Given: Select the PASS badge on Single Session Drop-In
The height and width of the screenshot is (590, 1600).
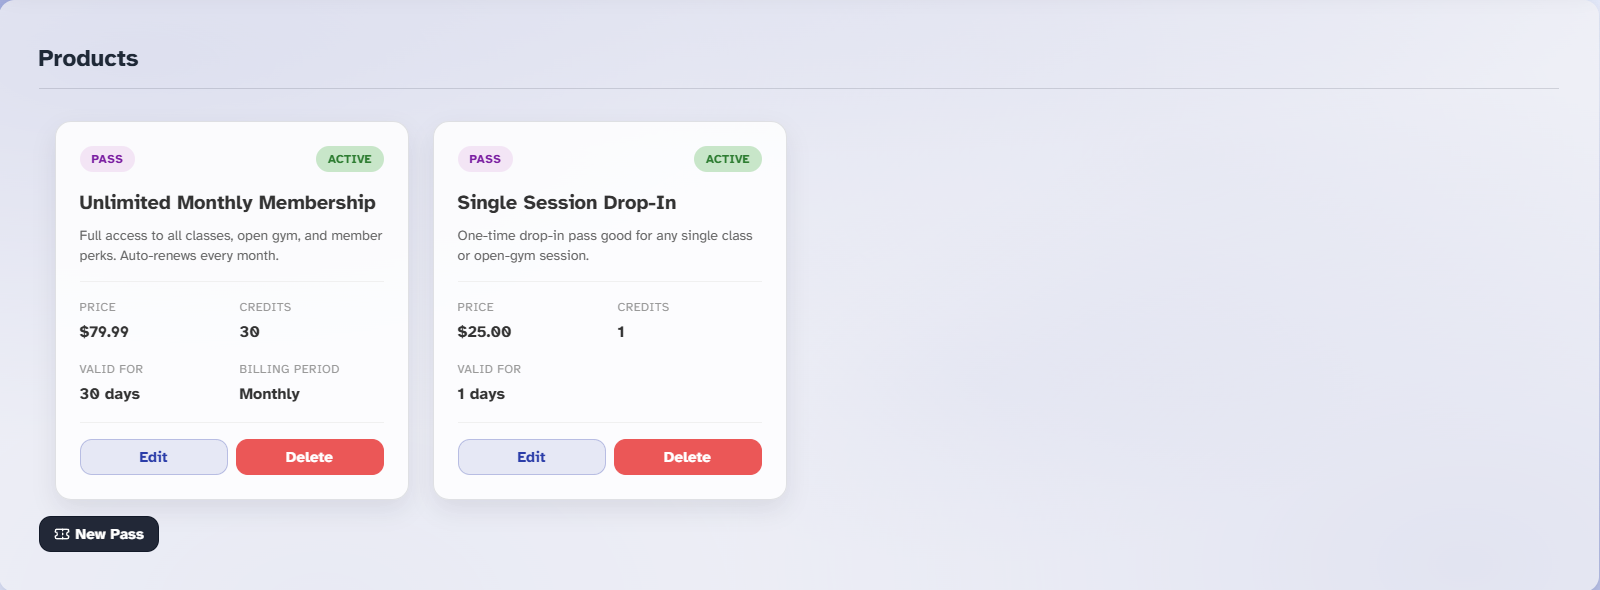Looking at the screenshot, I should coord(484,158).
